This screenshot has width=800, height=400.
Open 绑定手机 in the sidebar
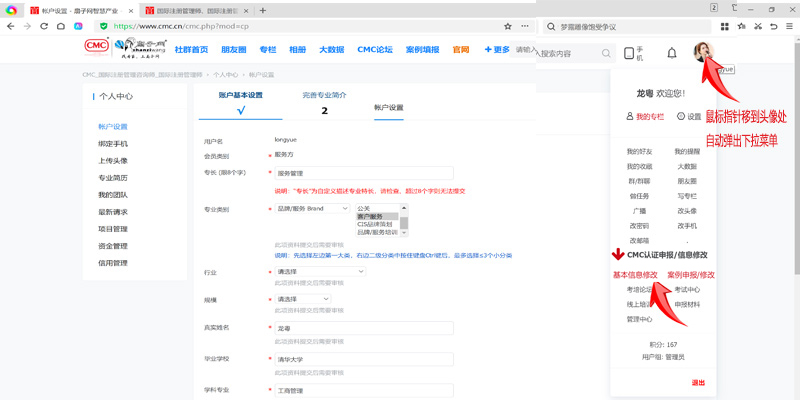pyautogui.click(x=113, y=144)
